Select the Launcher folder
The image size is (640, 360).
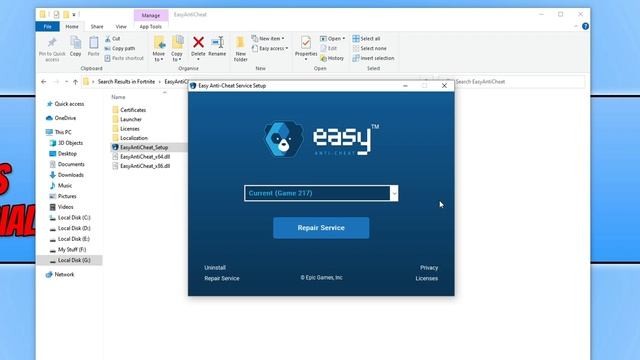[127, 119]
